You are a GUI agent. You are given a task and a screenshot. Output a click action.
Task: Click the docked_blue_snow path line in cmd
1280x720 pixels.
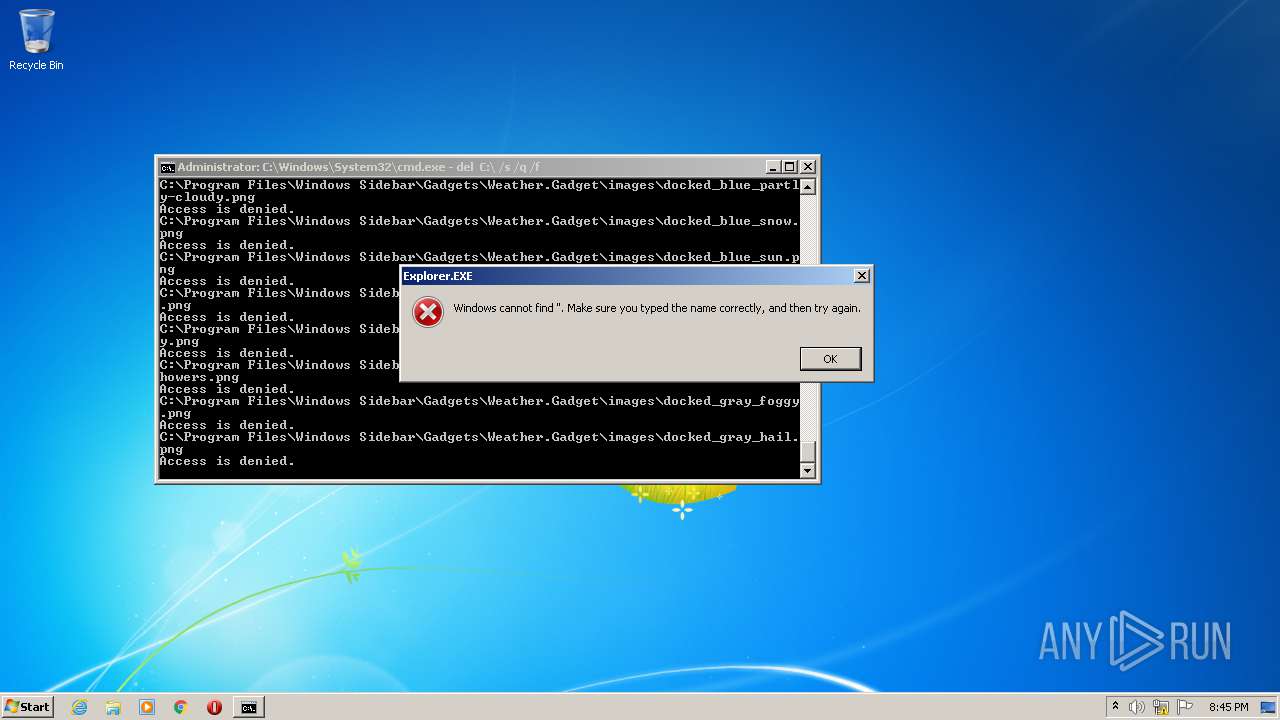pos(479,221)
